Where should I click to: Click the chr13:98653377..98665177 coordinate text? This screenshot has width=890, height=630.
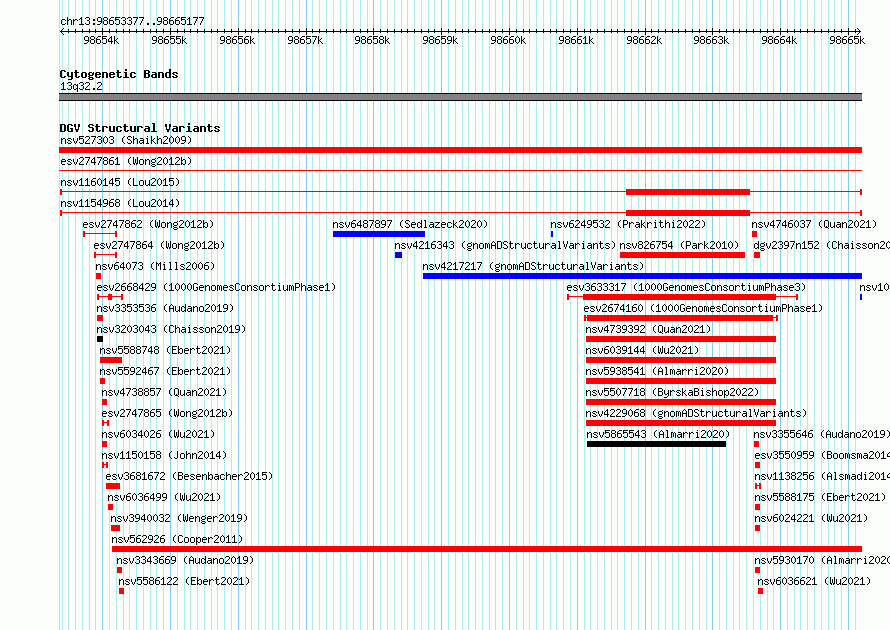click(x=132, y=21)
